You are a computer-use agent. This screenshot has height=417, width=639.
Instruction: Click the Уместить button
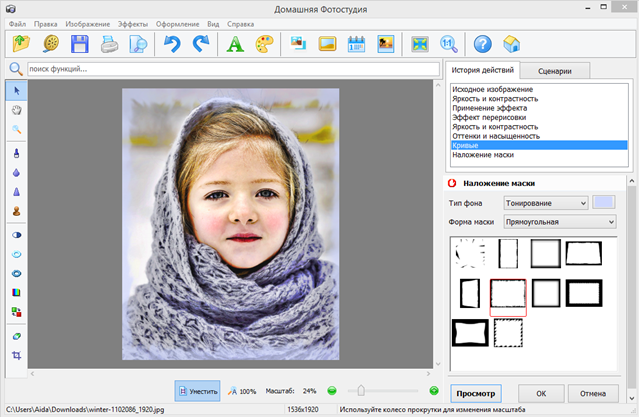pyautogui.click(x=198, y=391)
